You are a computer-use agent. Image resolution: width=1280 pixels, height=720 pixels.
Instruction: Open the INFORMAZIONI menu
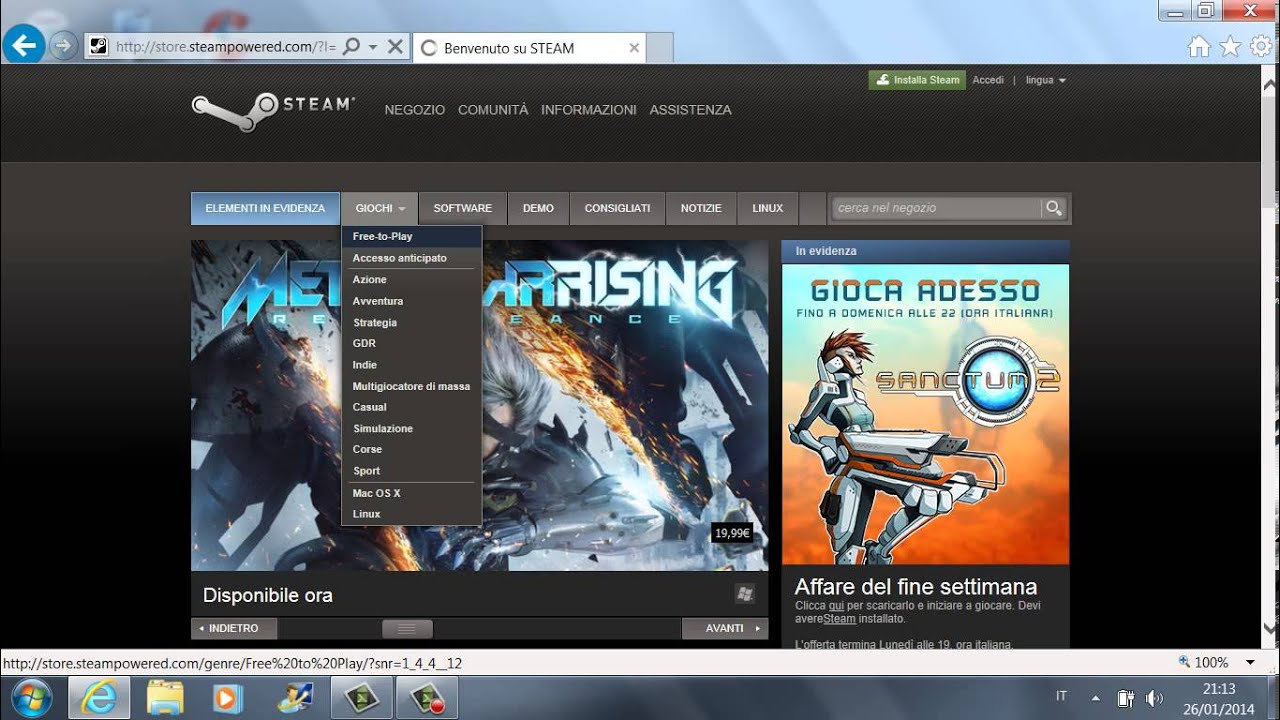pyautogui.click(x=589, y=110)
